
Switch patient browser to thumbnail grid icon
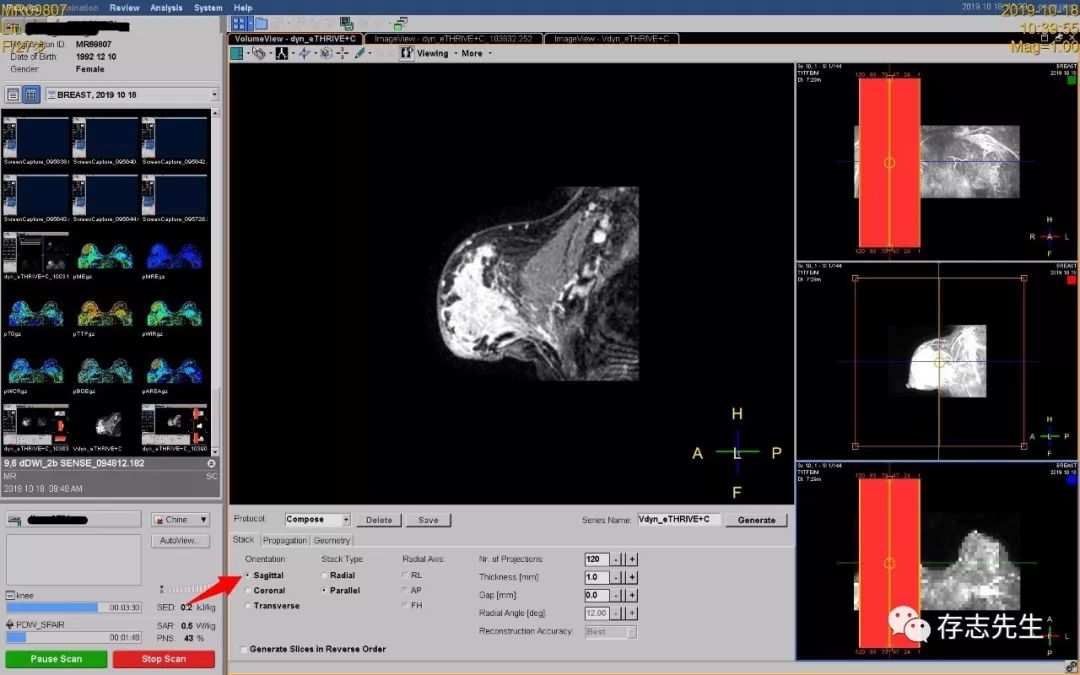coord(31,94)
